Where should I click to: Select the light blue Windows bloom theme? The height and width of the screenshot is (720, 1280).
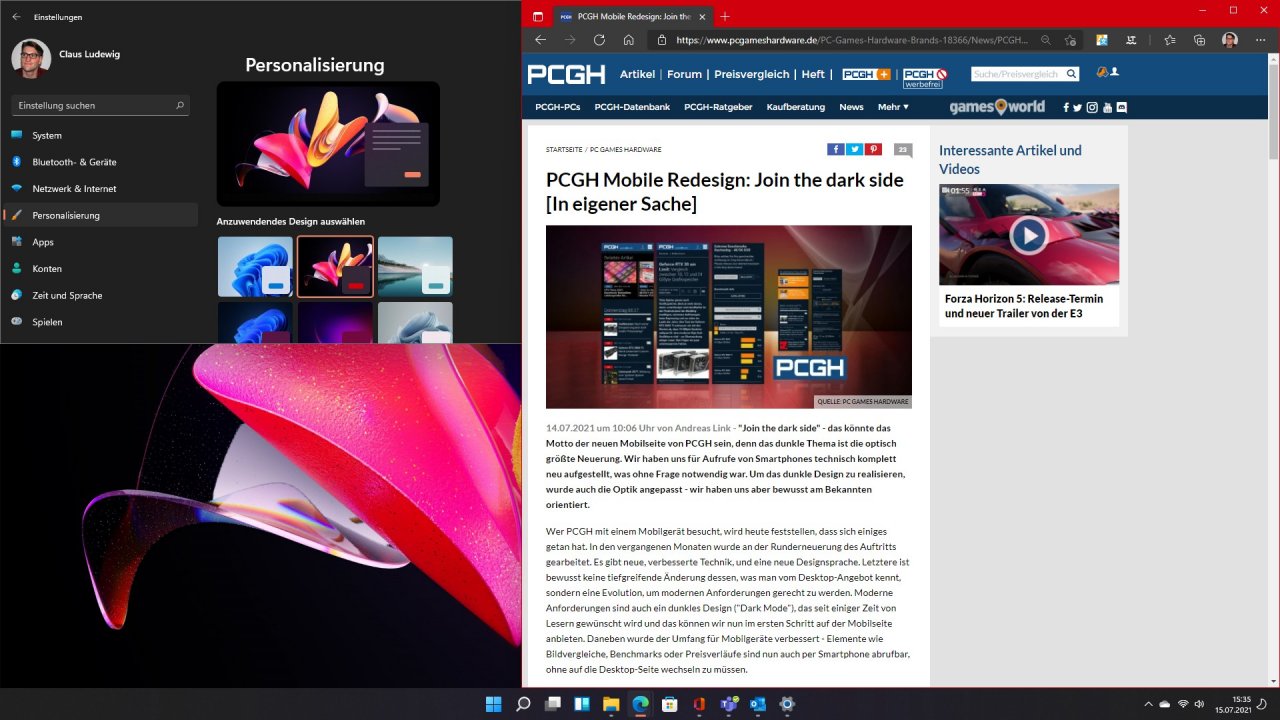(255, 266)
